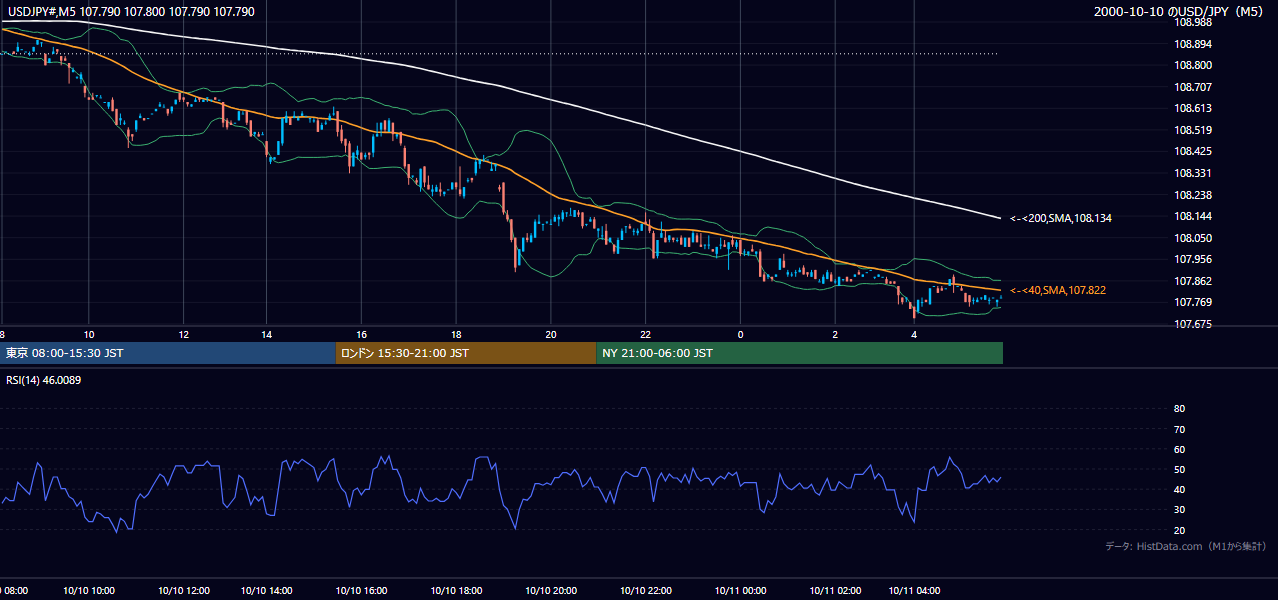Click the price axis value 108.707
The width and height of the screenshot is (1278, 600).
[x=1194, y=87]
